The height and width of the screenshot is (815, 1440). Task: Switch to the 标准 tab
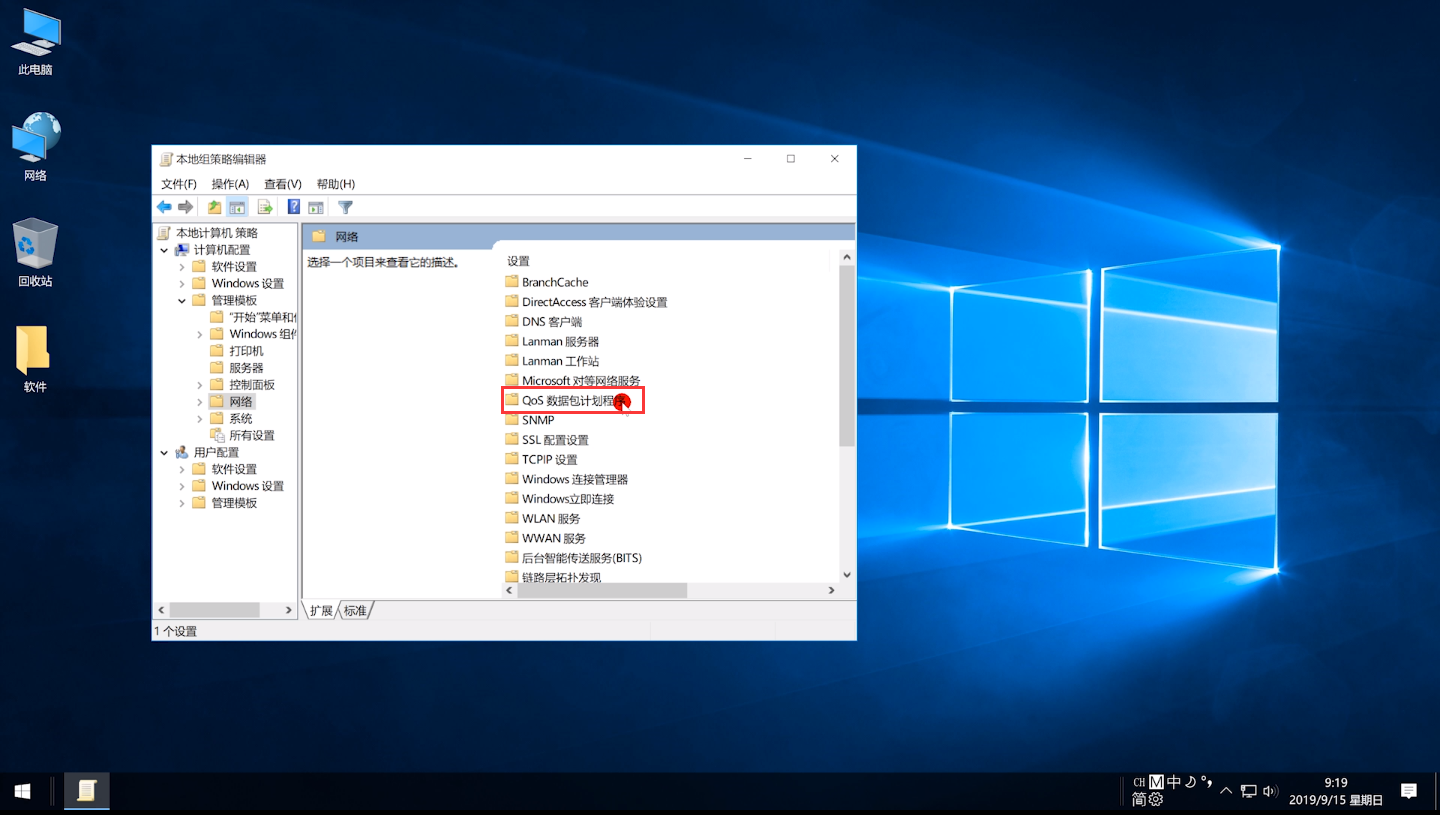click(x=355, y=610)
